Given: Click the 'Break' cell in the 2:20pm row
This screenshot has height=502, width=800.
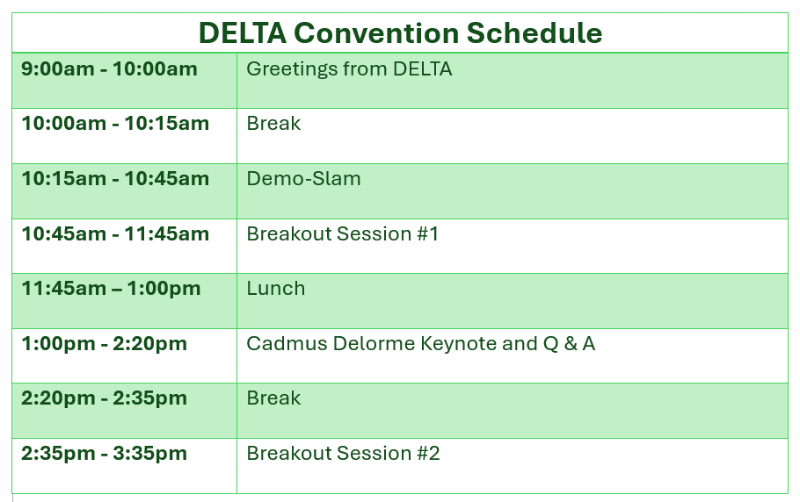Looking at the screenshot, I should coord(273,398).
